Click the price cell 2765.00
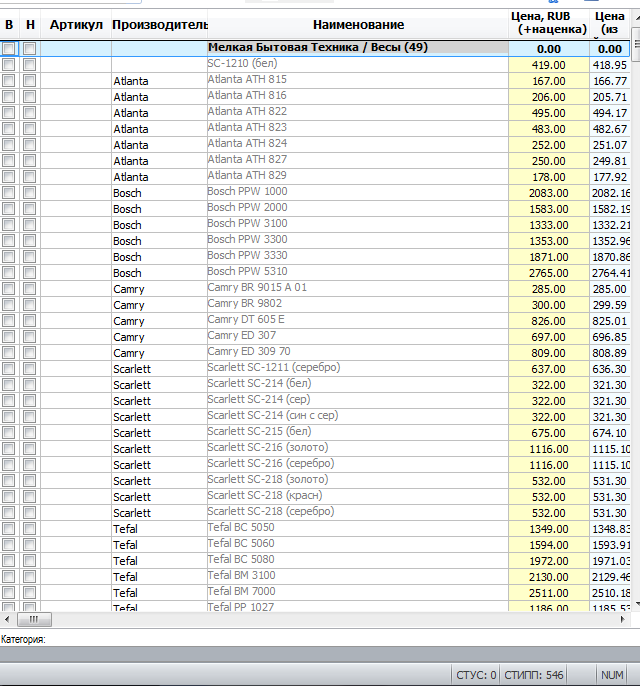This screenshot has height=686, width=640. point(549,273)
